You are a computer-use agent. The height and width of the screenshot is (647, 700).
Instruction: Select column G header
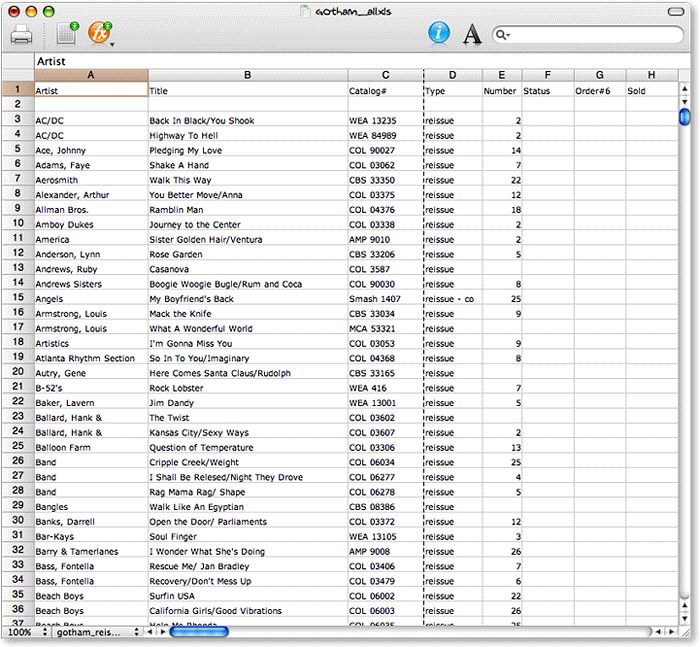pos(600,75)
